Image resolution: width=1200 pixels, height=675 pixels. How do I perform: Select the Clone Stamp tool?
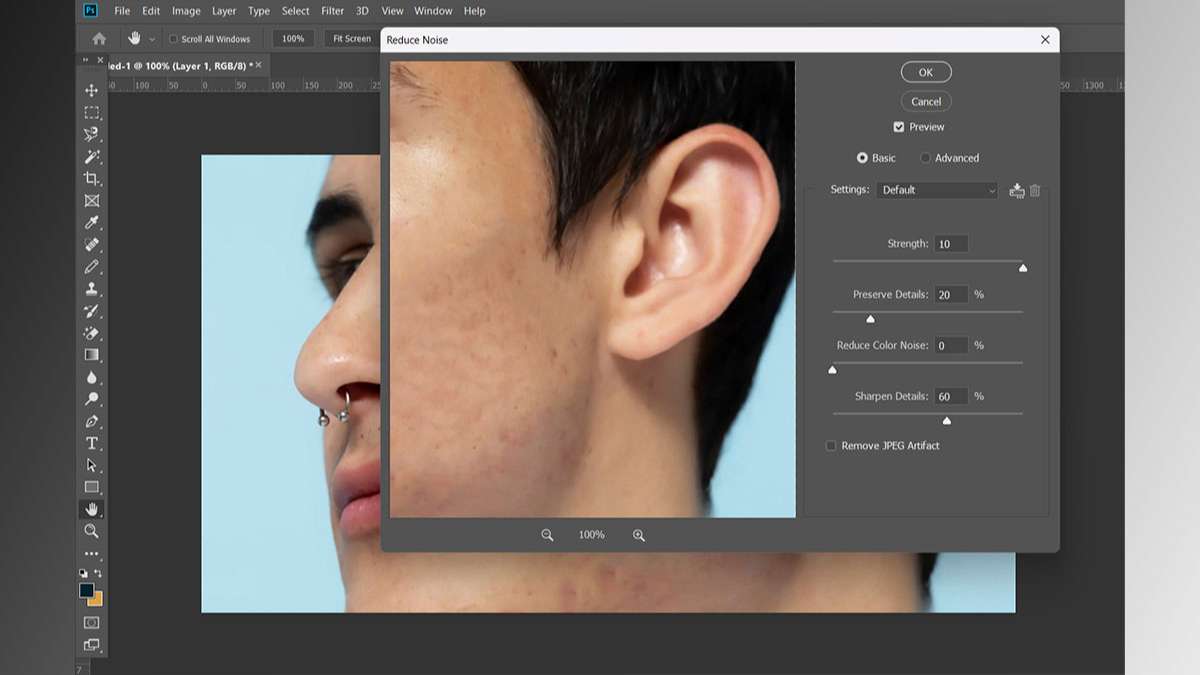(x=92, y=289)
